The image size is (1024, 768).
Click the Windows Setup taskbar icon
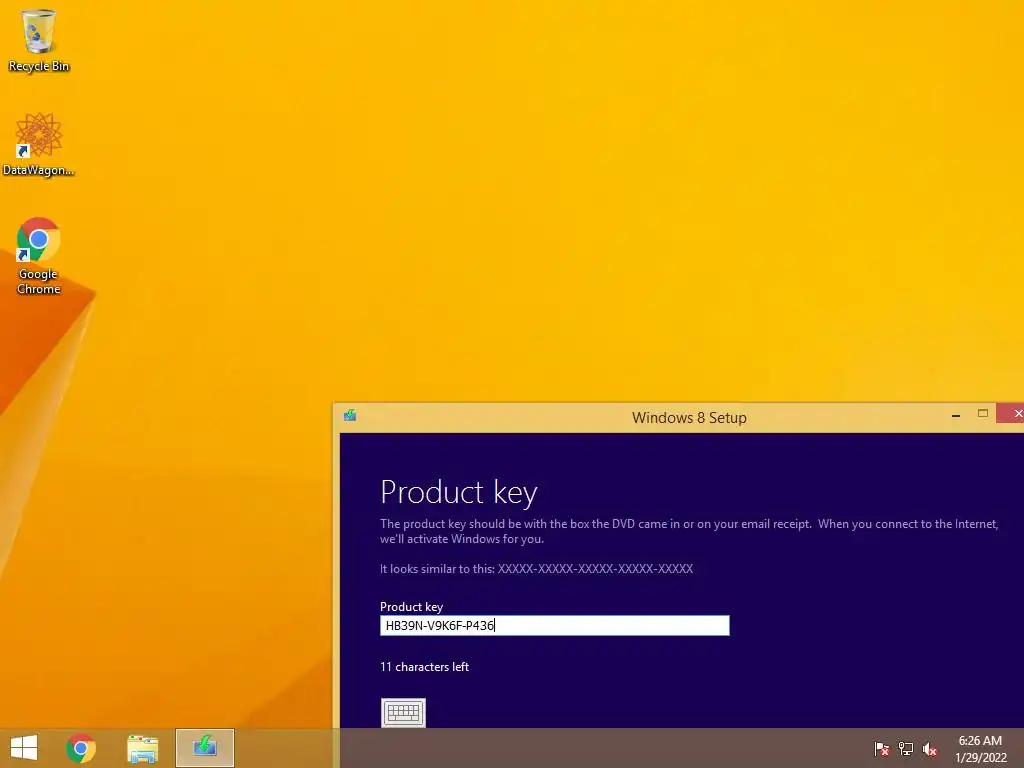click(205, 748)
